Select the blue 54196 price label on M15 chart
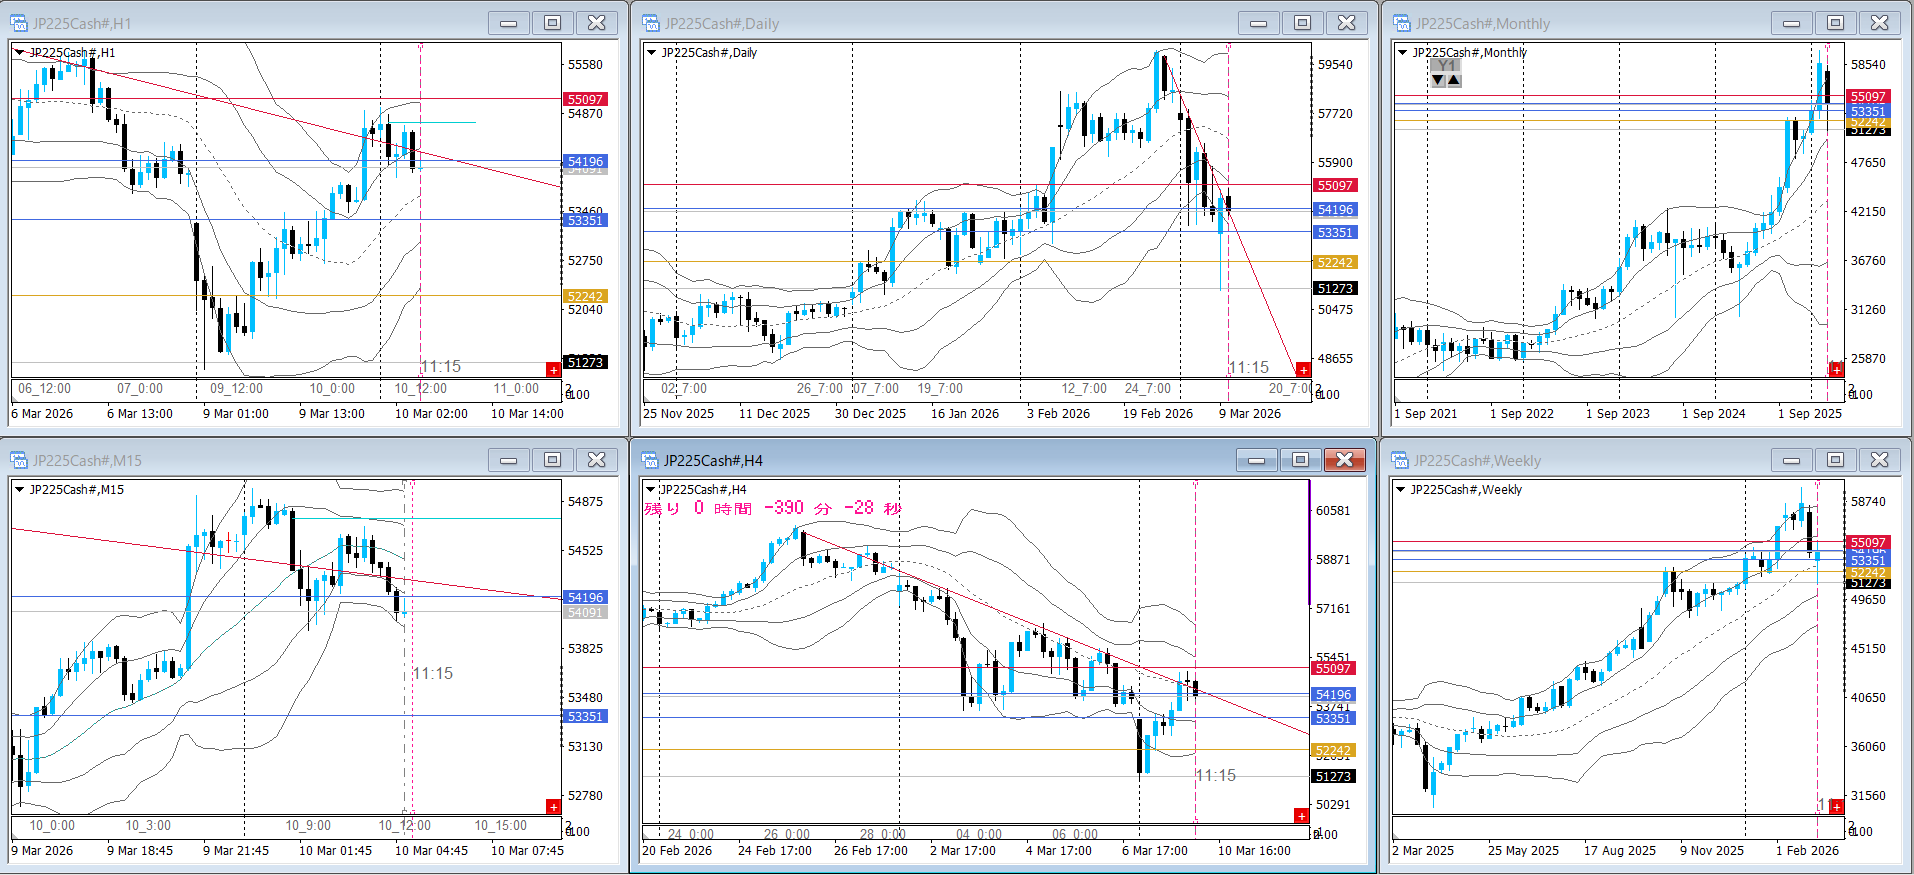 (x=585, y=598)
